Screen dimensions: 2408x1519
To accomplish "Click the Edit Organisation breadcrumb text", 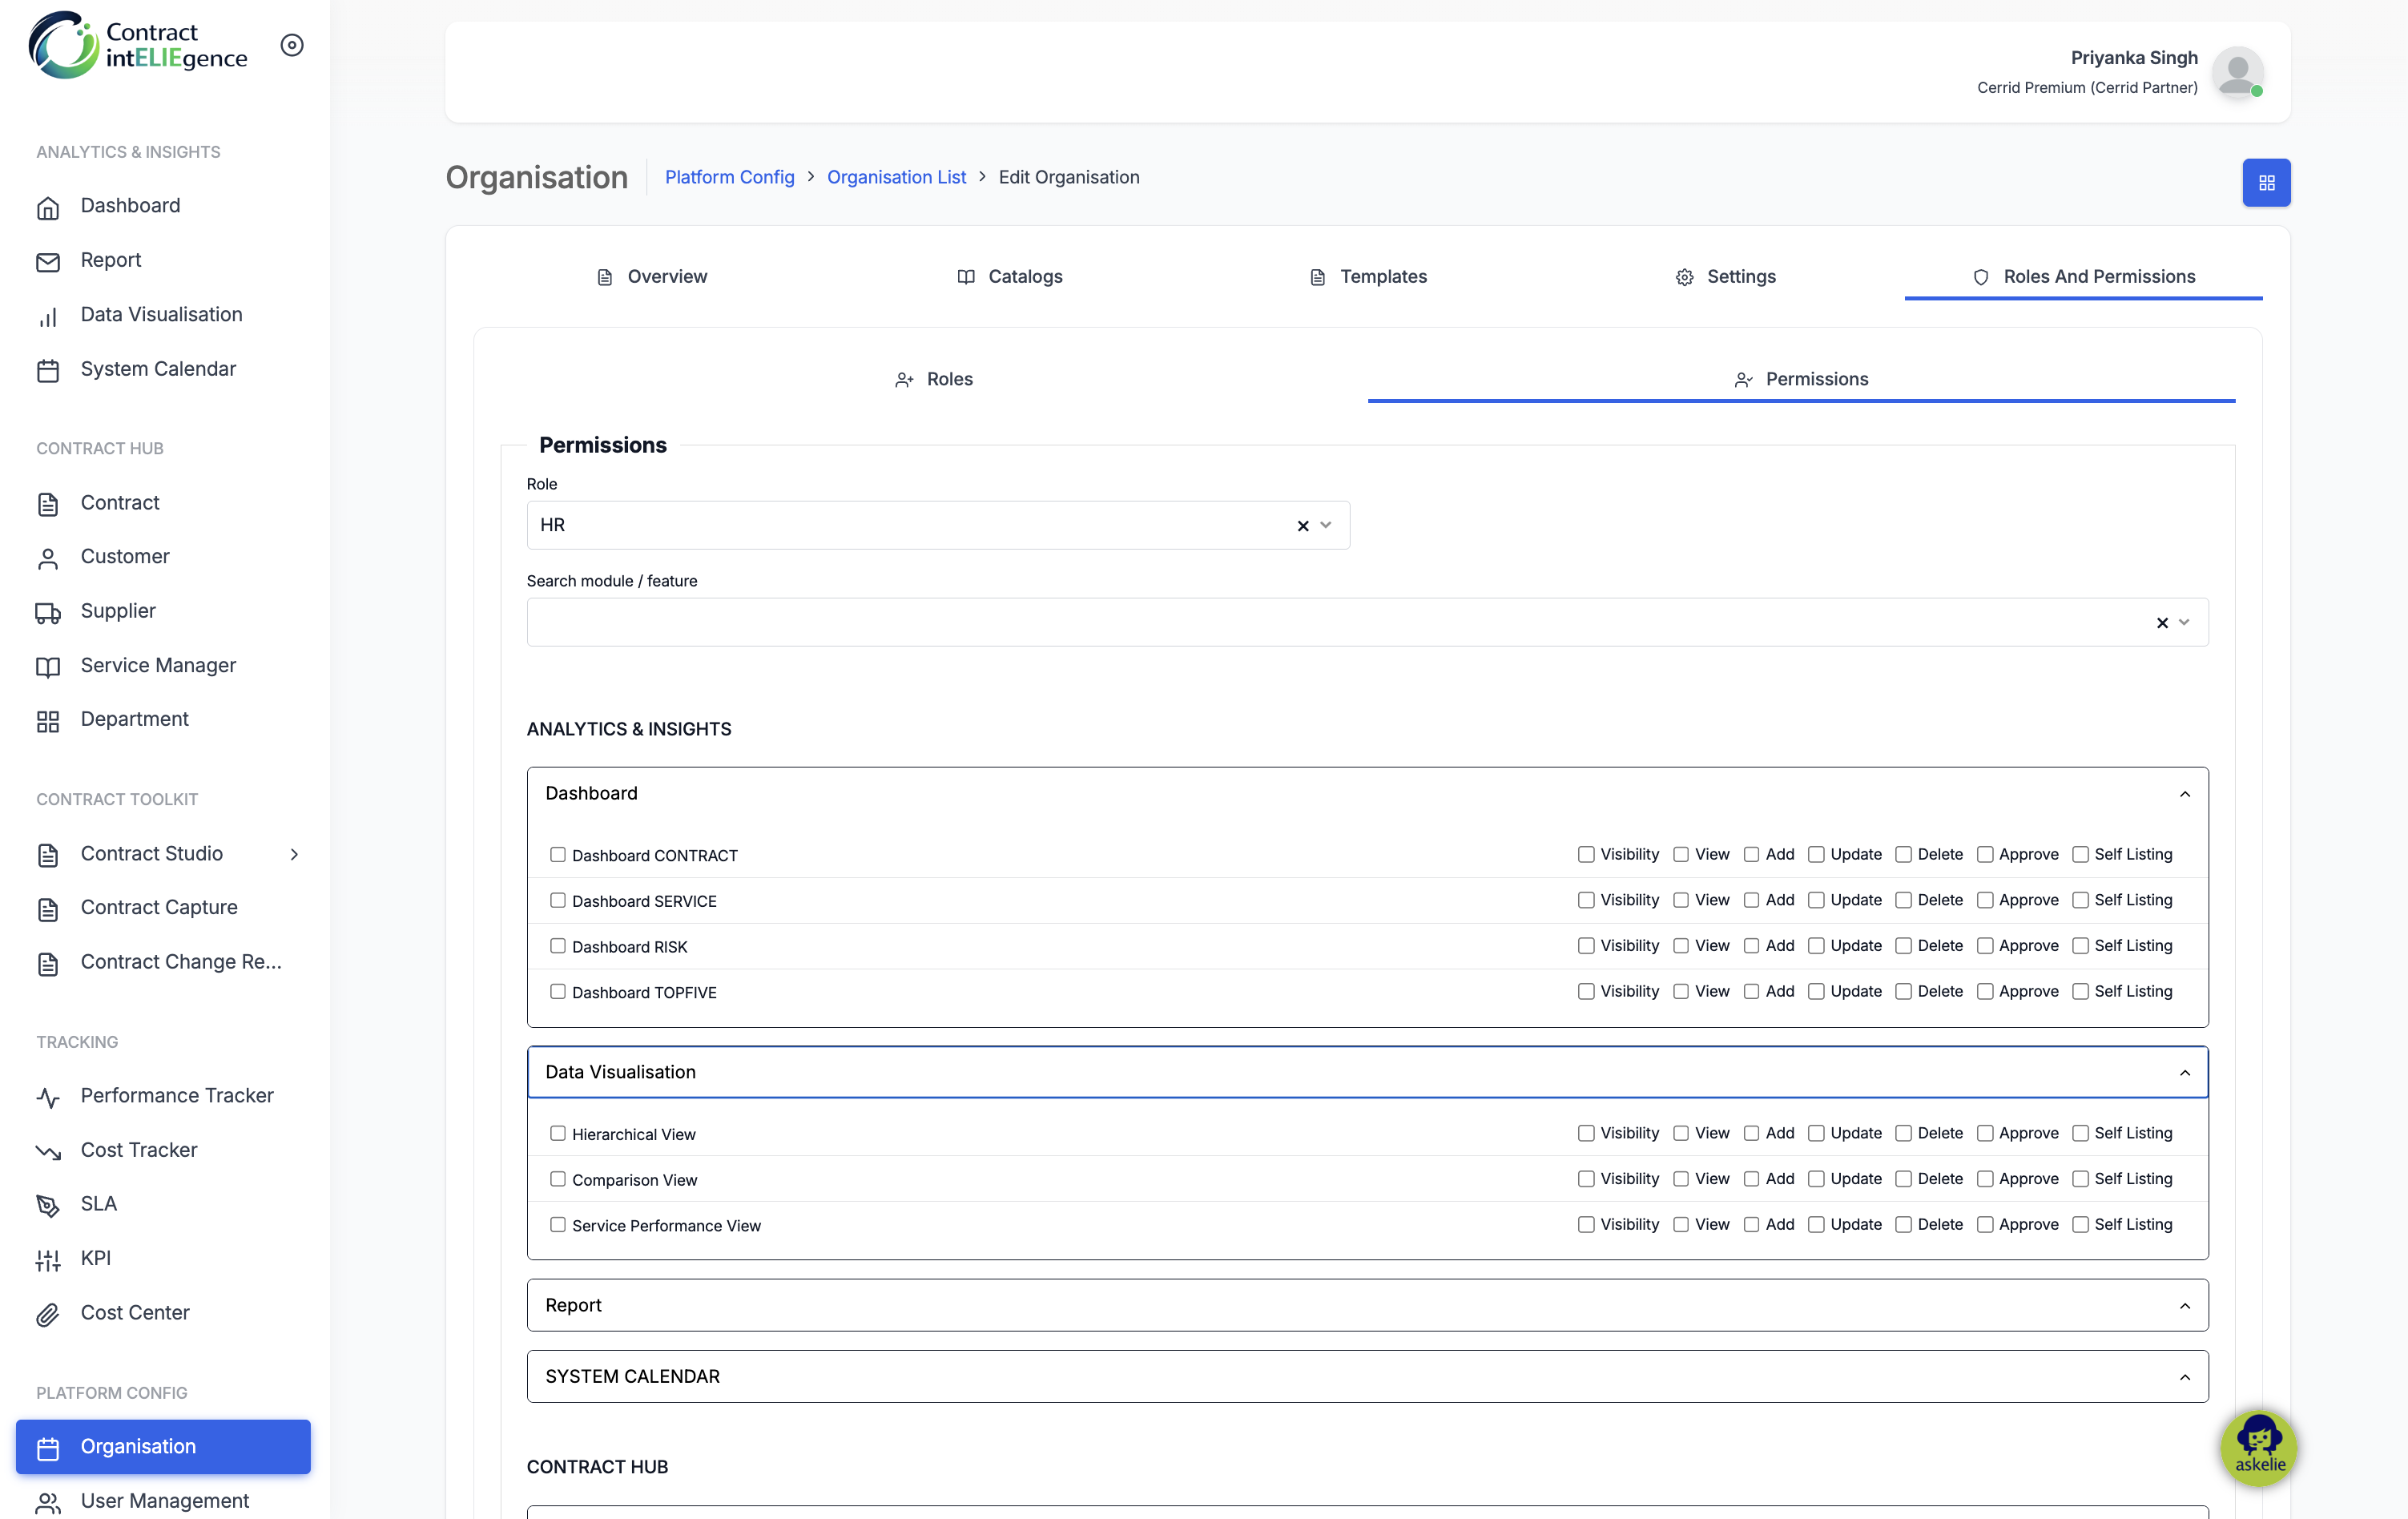I will (1069, 177).
